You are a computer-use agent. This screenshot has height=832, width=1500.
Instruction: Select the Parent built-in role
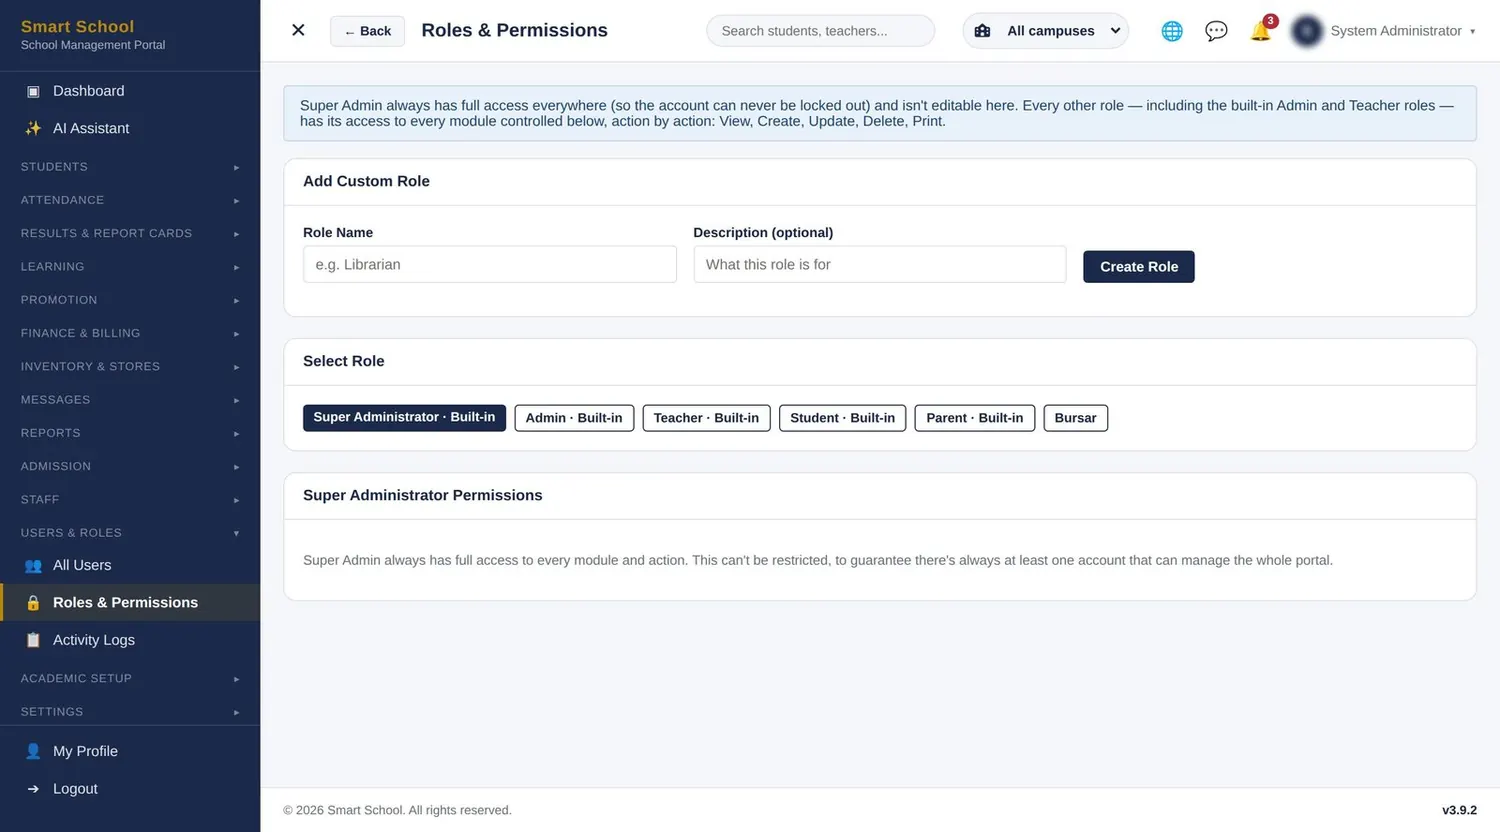tap(974, 418)
